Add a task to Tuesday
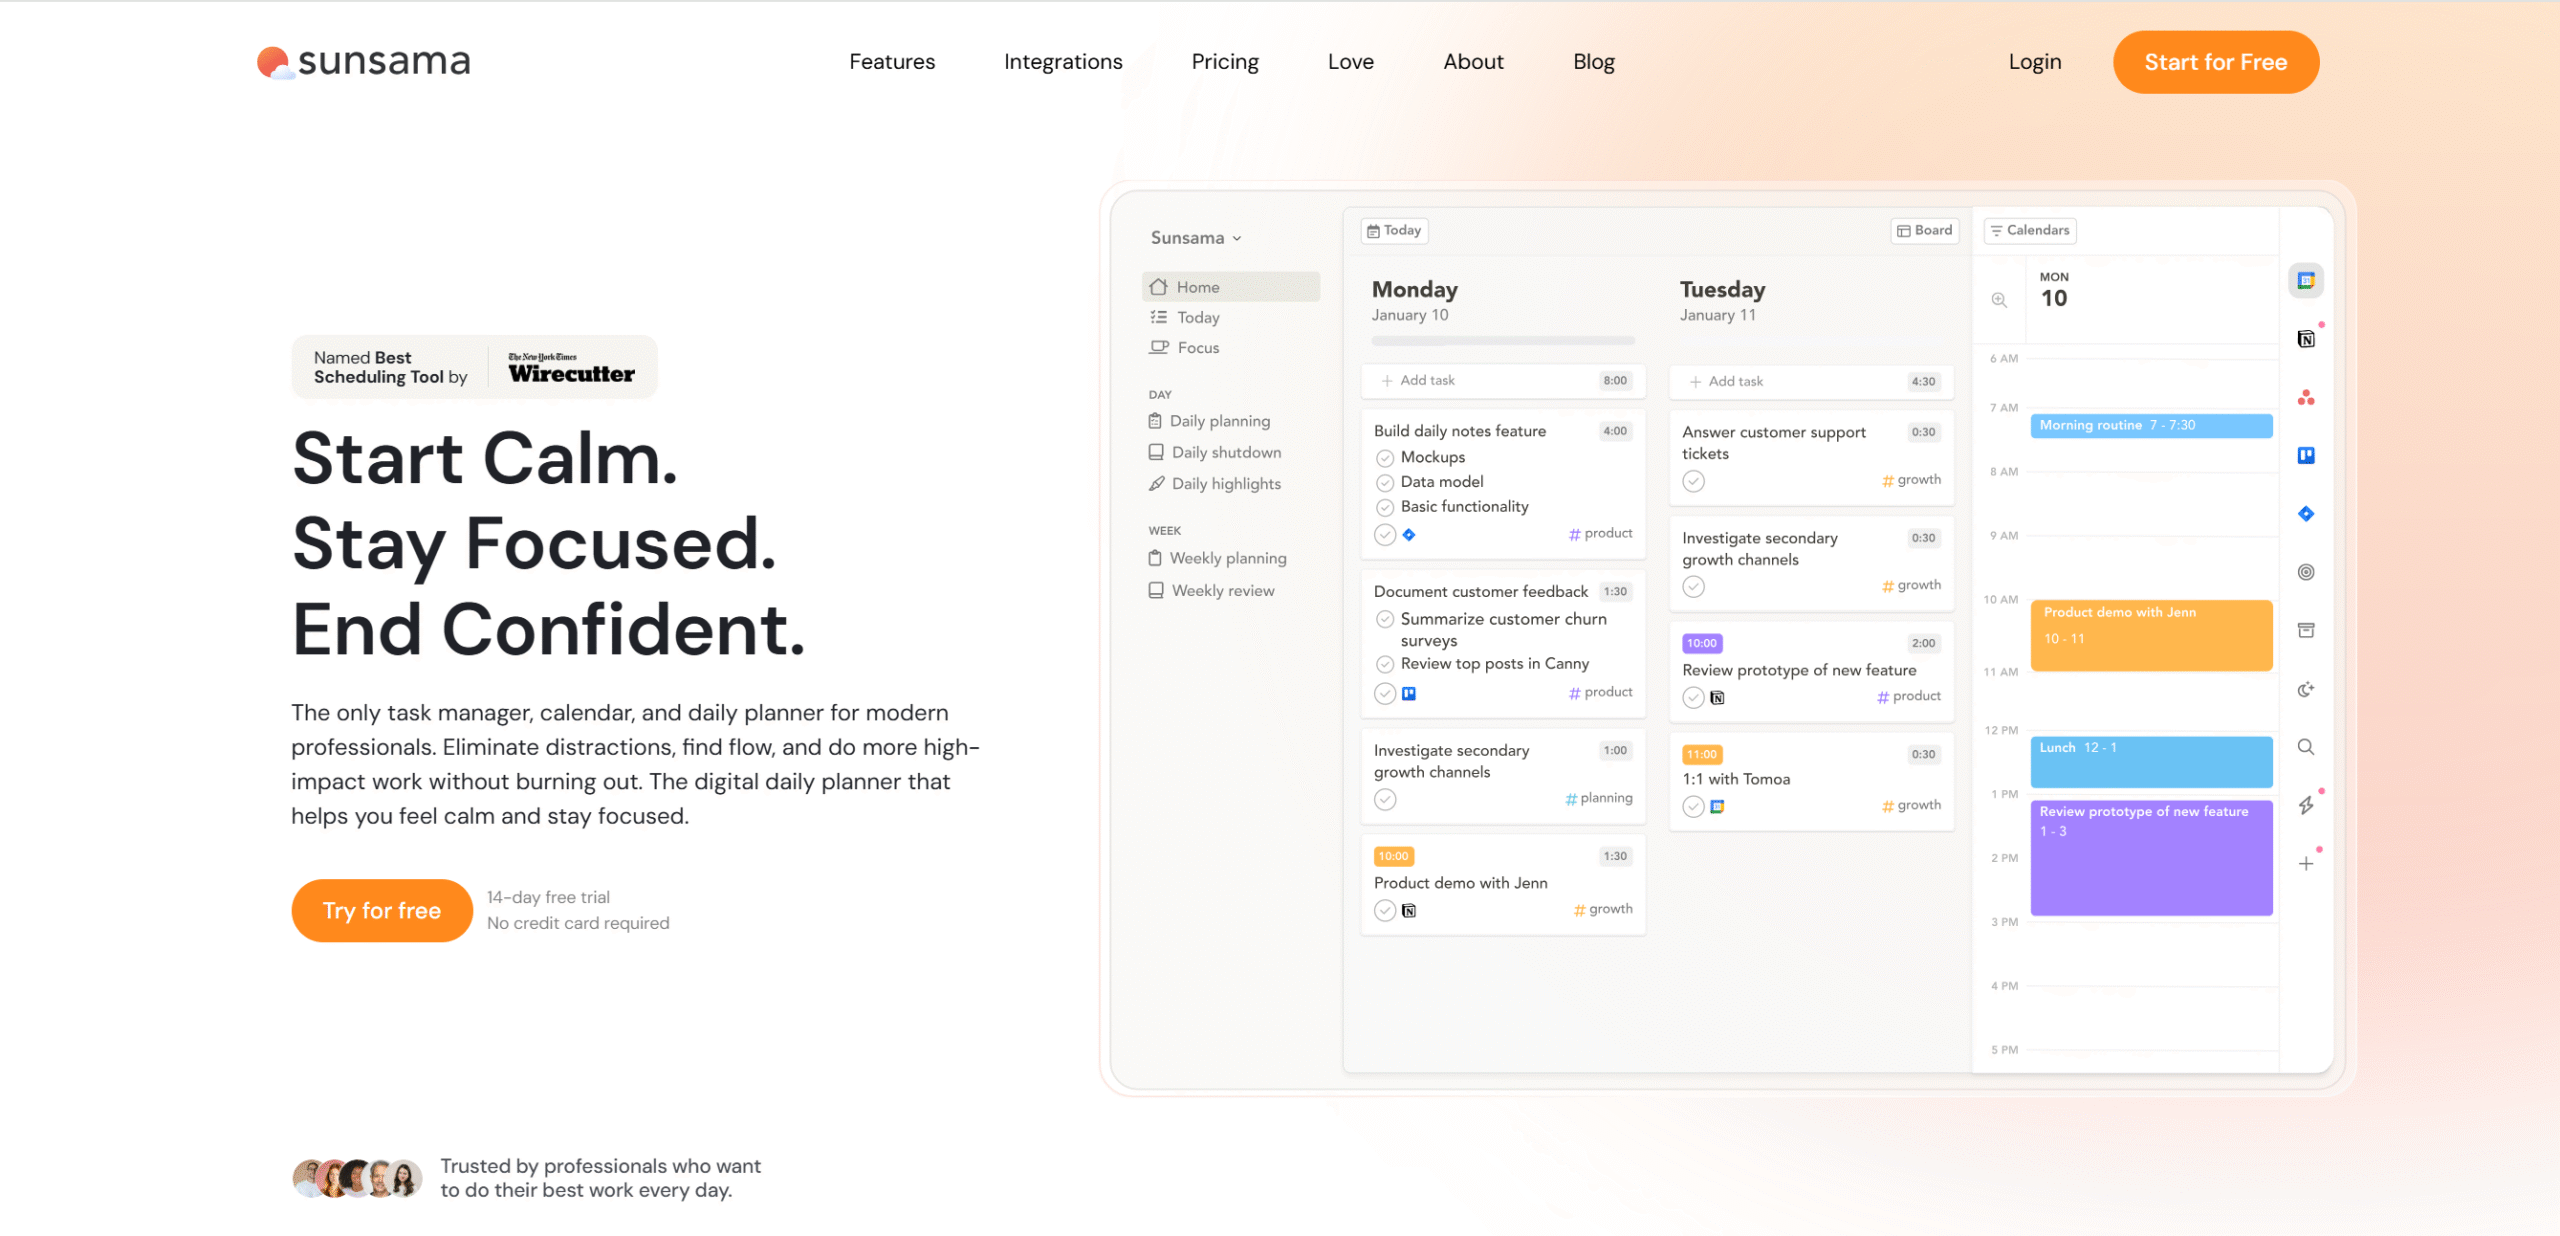The height and width of the screenshot is (1236, 2560). point(1812,382)
